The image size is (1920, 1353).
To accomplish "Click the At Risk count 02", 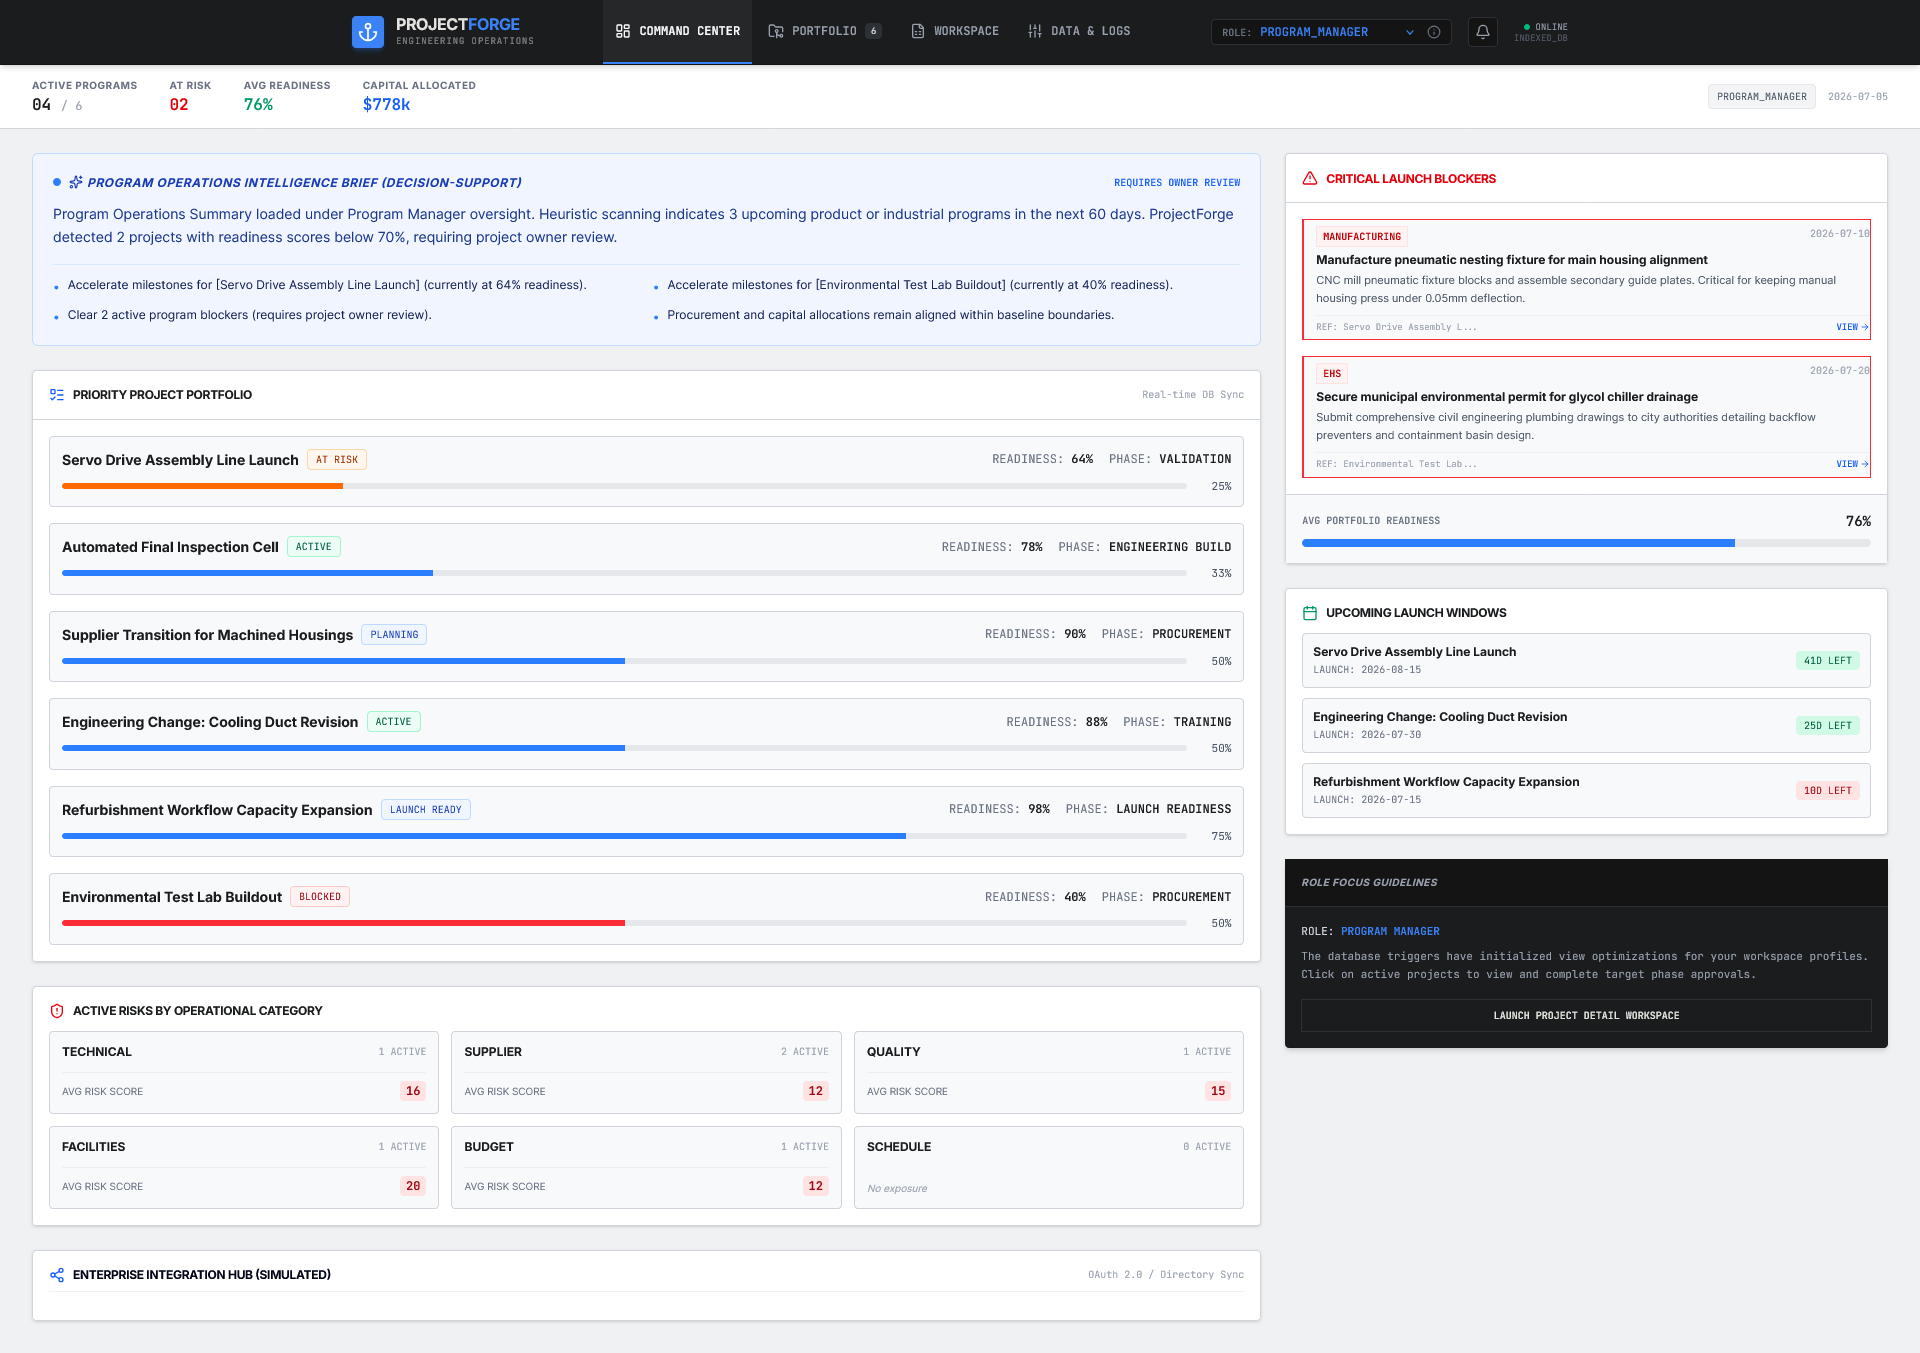I will 179,105.
